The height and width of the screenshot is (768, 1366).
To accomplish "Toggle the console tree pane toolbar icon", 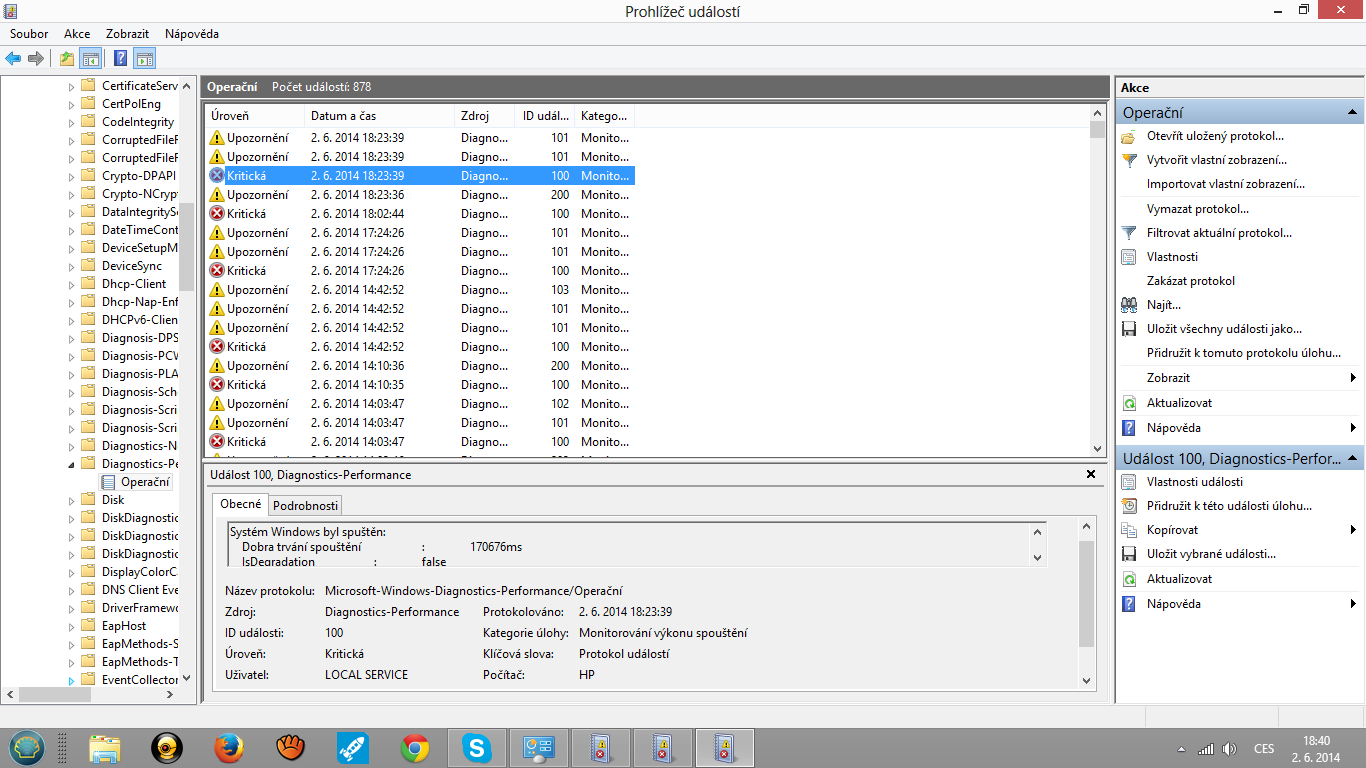I will click(90, 58).
